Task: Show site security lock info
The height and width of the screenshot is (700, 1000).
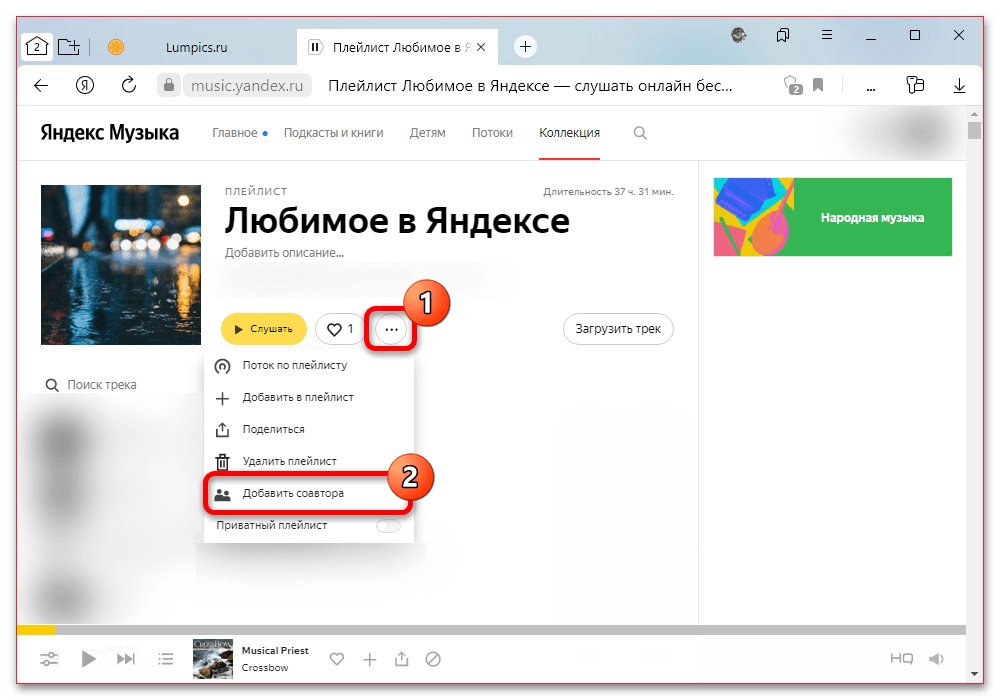Action: [169, 85]
